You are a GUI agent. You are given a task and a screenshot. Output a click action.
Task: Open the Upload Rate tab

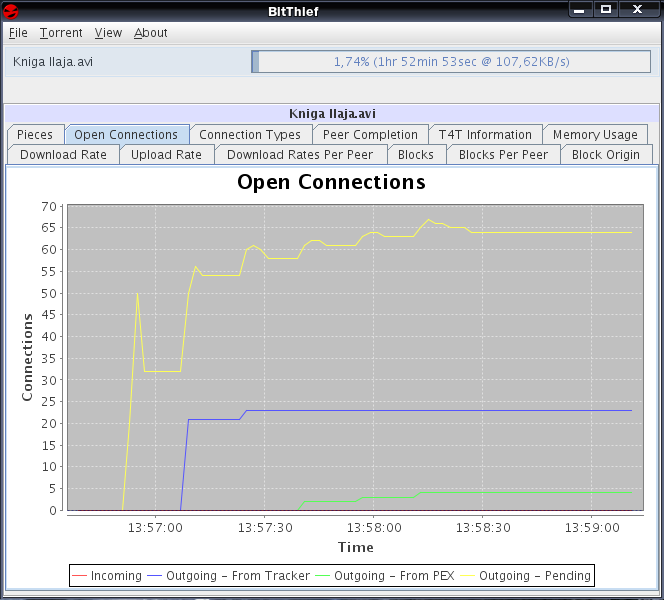[166, 155]
